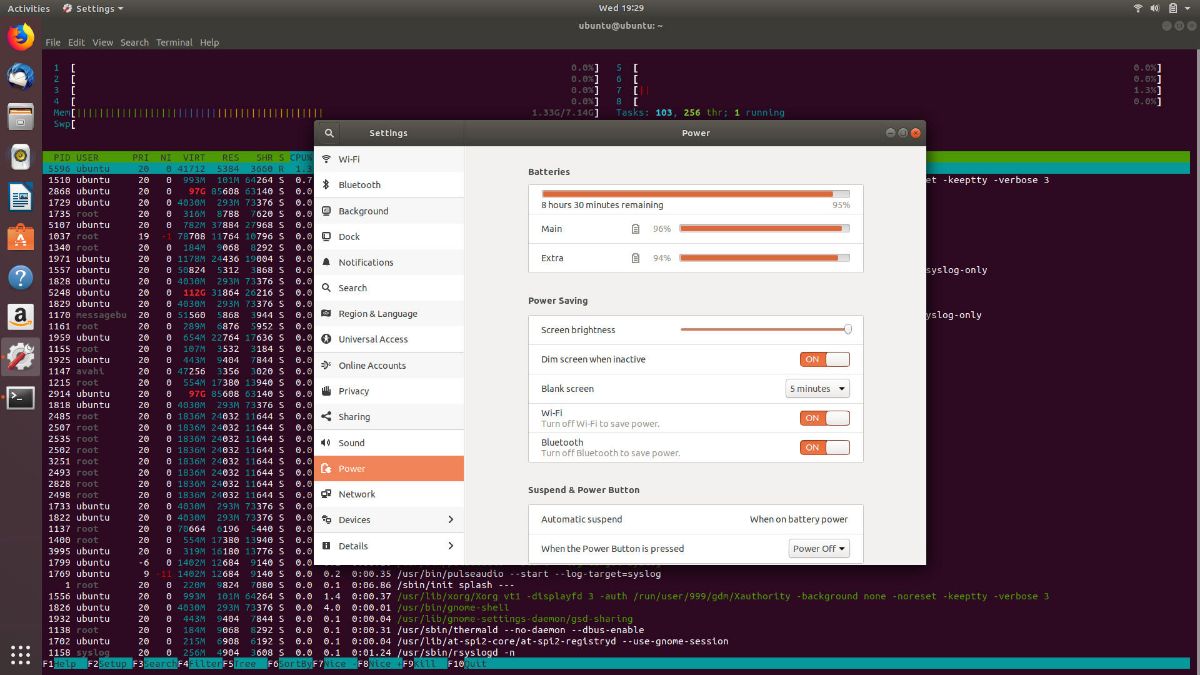This screenshot has width=1200, height=675.
Task: Open Rhythmbox music player in dock
Action: pyautogui.click(x=20, y=157)
